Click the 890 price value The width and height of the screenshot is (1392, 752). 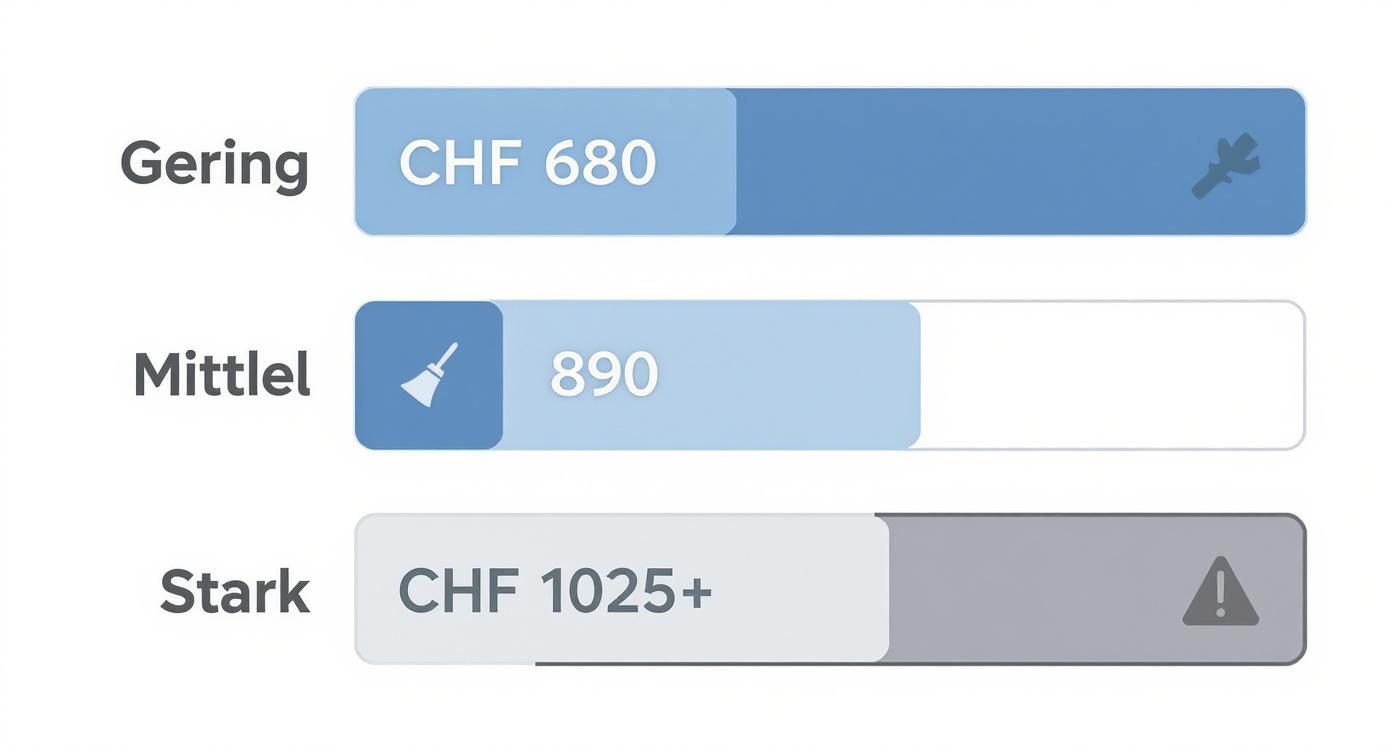[604, 375]
